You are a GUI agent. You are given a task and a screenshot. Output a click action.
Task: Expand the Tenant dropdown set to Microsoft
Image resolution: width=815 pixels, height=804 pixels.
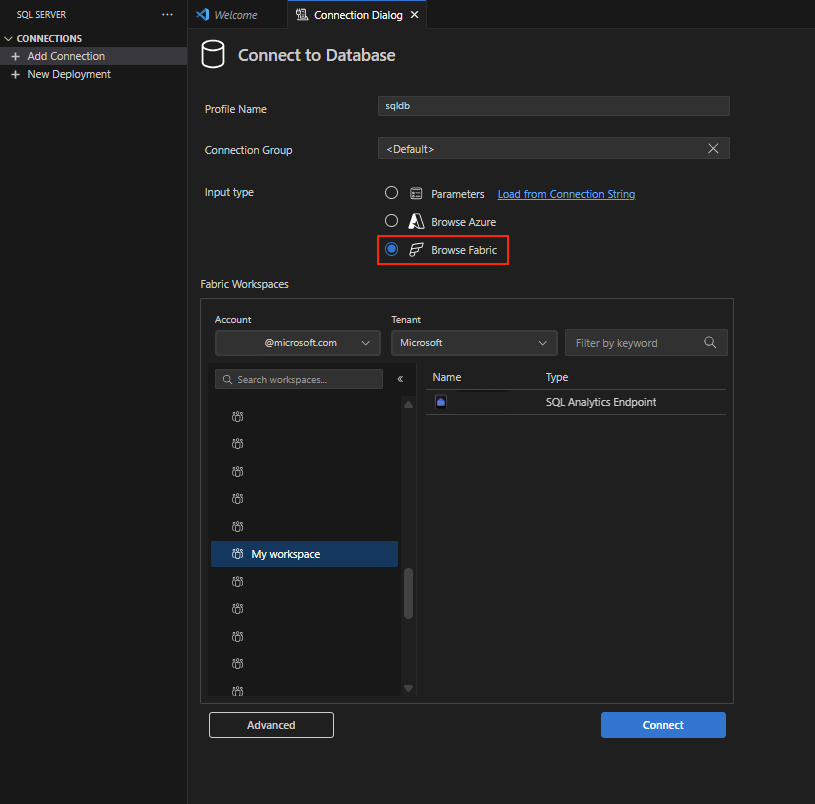tap(474, 343)
